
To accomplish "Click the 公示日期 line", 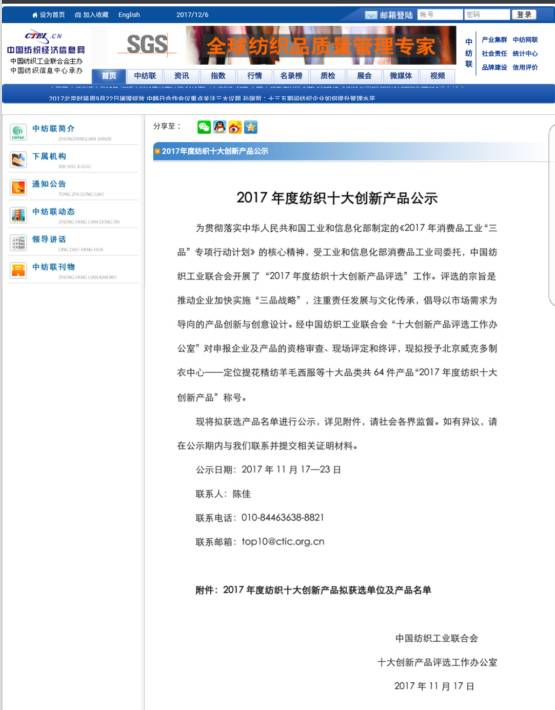I will (268, 470).
